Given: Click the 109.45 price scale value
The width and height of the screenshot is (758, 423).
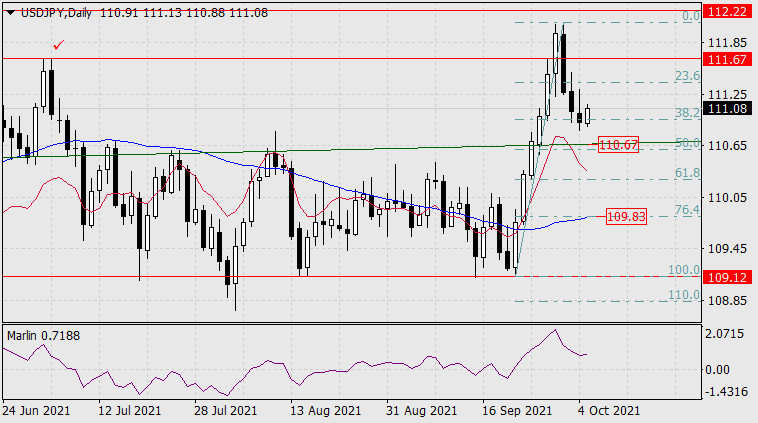Looking at the screenshot, I should 728,248.
